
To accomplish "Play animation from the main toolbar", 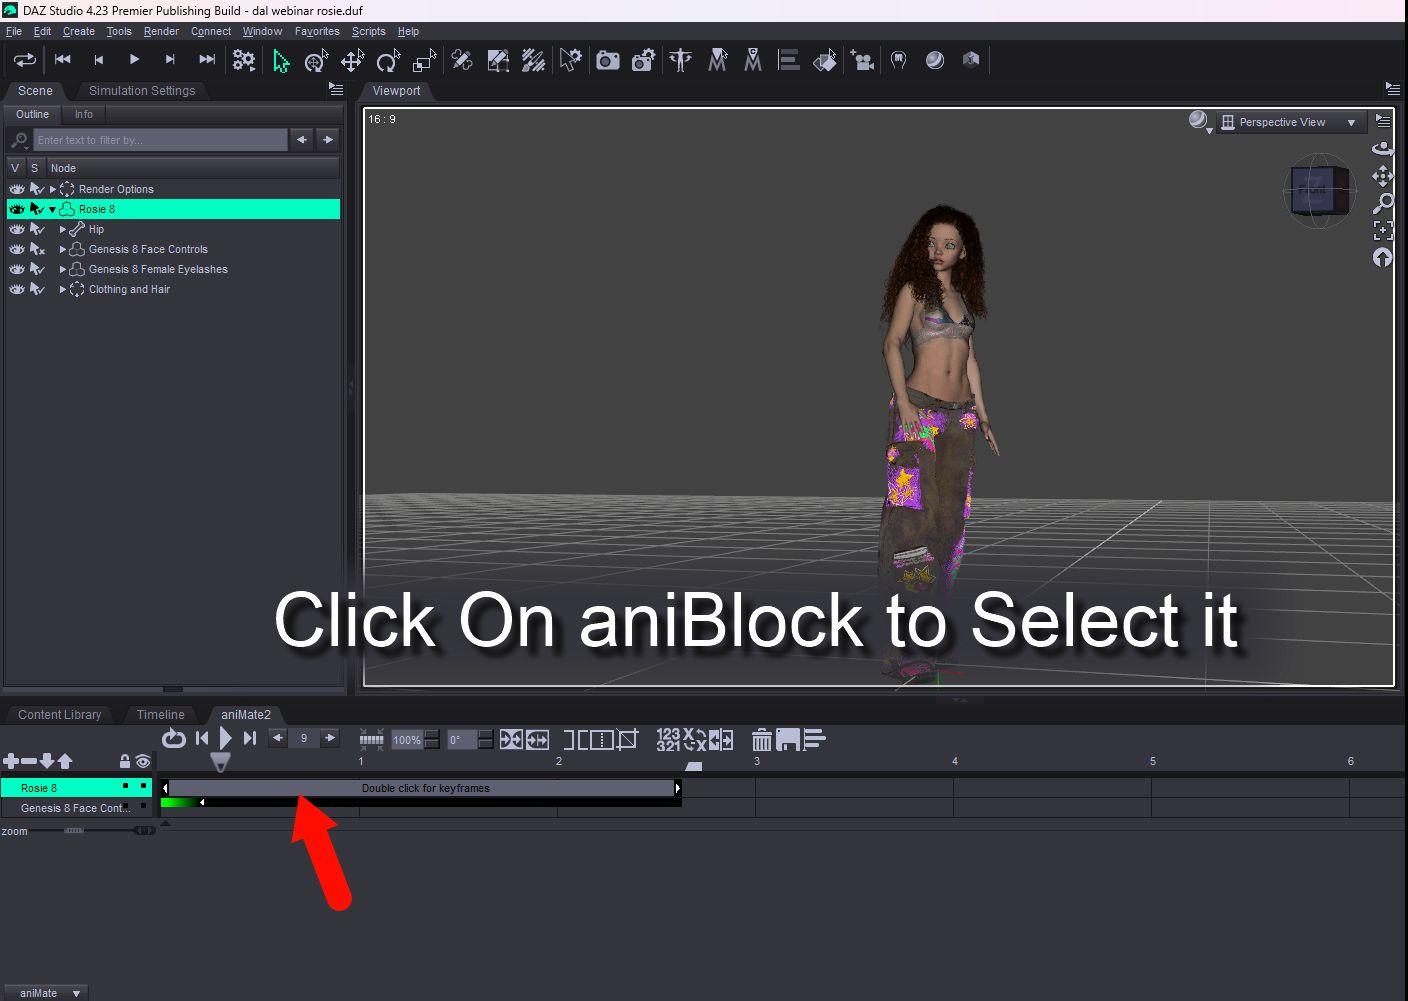I will click(x=134, y=60).
